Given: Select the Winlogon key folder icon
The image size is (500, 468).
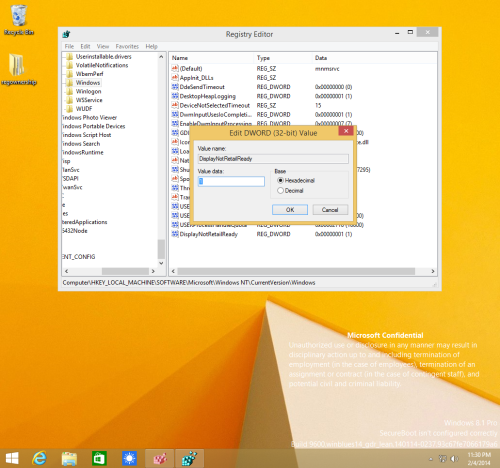Looking at the screenshot, I should coord(69,91).
